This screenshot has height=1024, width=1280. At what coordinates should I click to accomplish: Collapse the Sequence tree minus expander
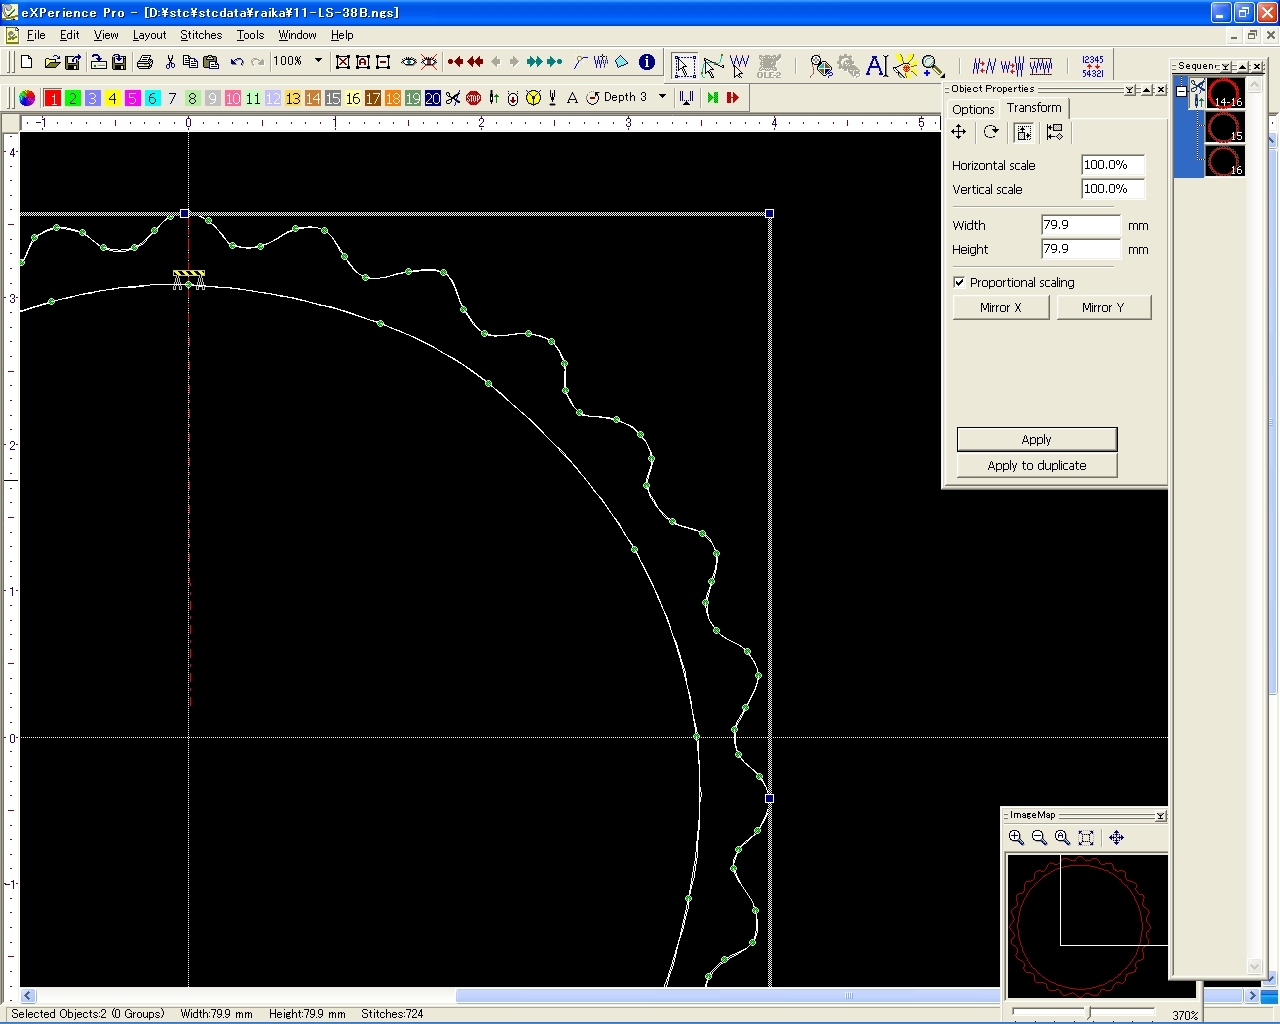point(1181,91)
